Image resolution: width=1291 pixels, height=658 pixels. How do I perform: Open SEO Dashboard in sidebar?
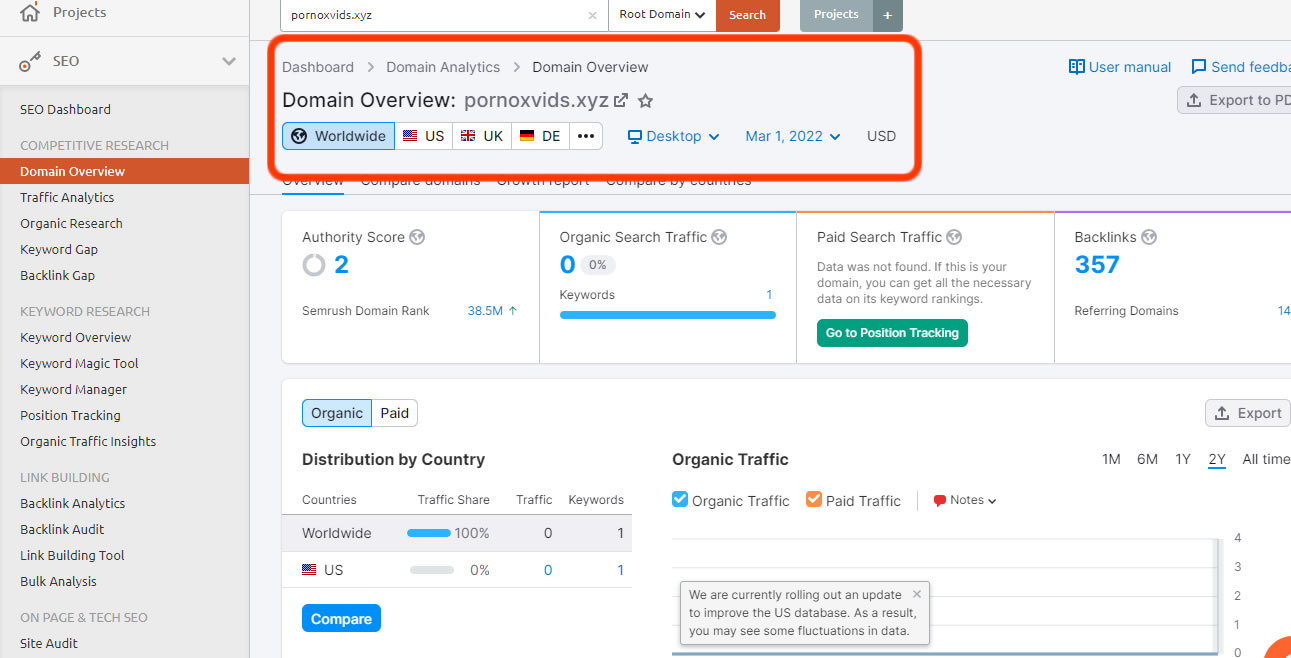tap(65, 109)
